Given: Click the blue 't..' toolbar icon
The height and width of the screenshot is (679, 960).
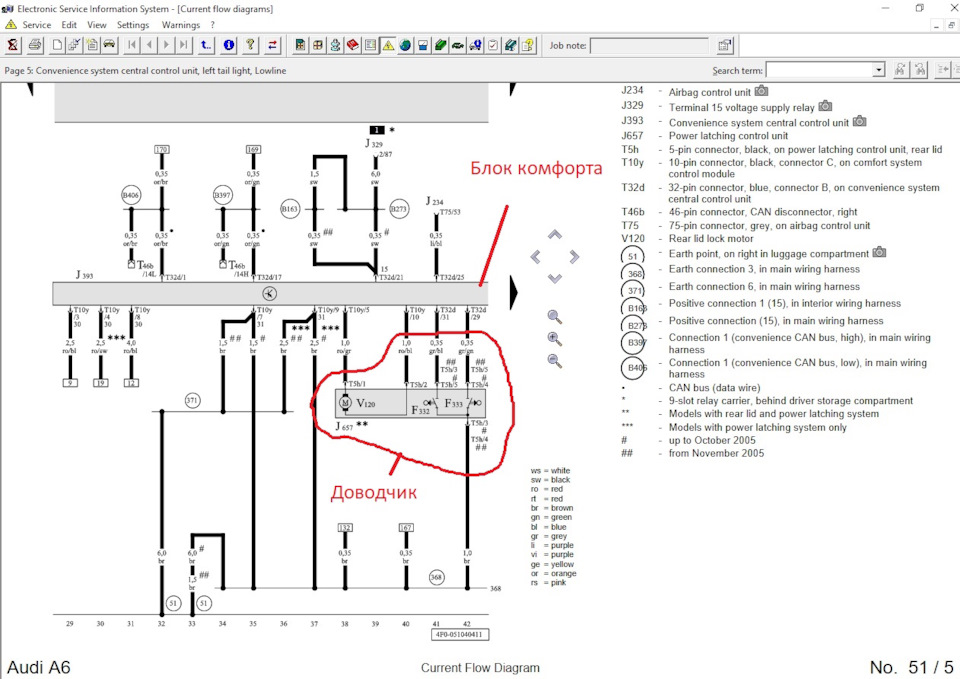Looking at the screenshot, I should pos(206,45).
